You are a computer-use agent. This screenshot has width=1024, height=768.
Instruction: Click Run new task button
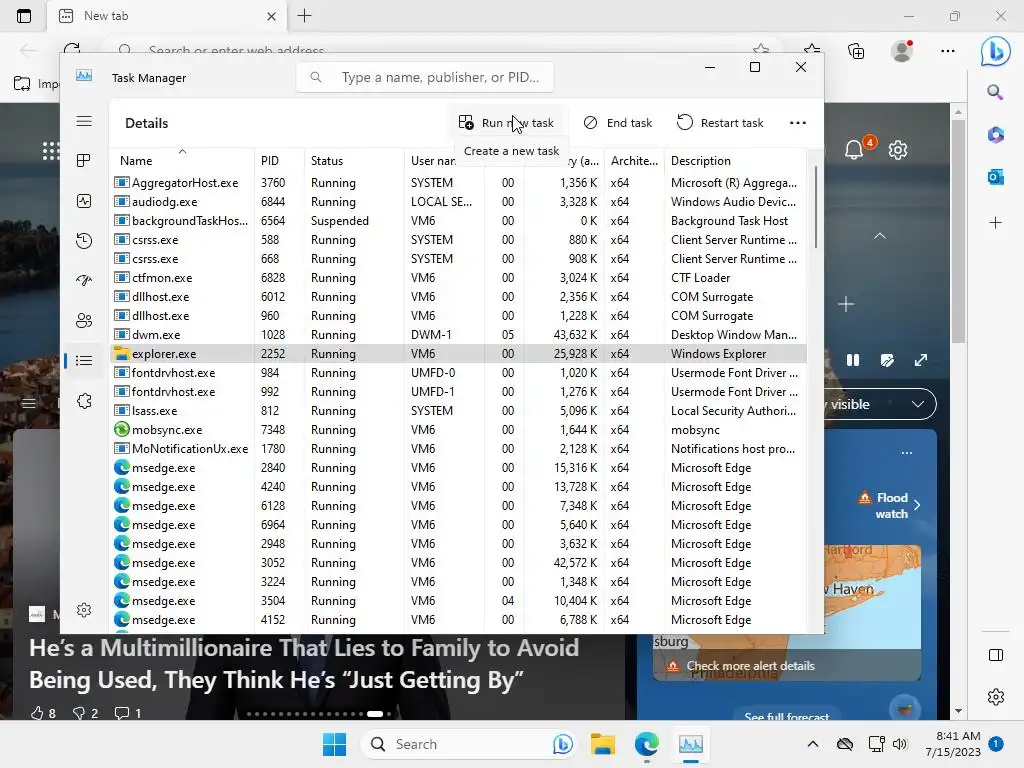[506, 123]
